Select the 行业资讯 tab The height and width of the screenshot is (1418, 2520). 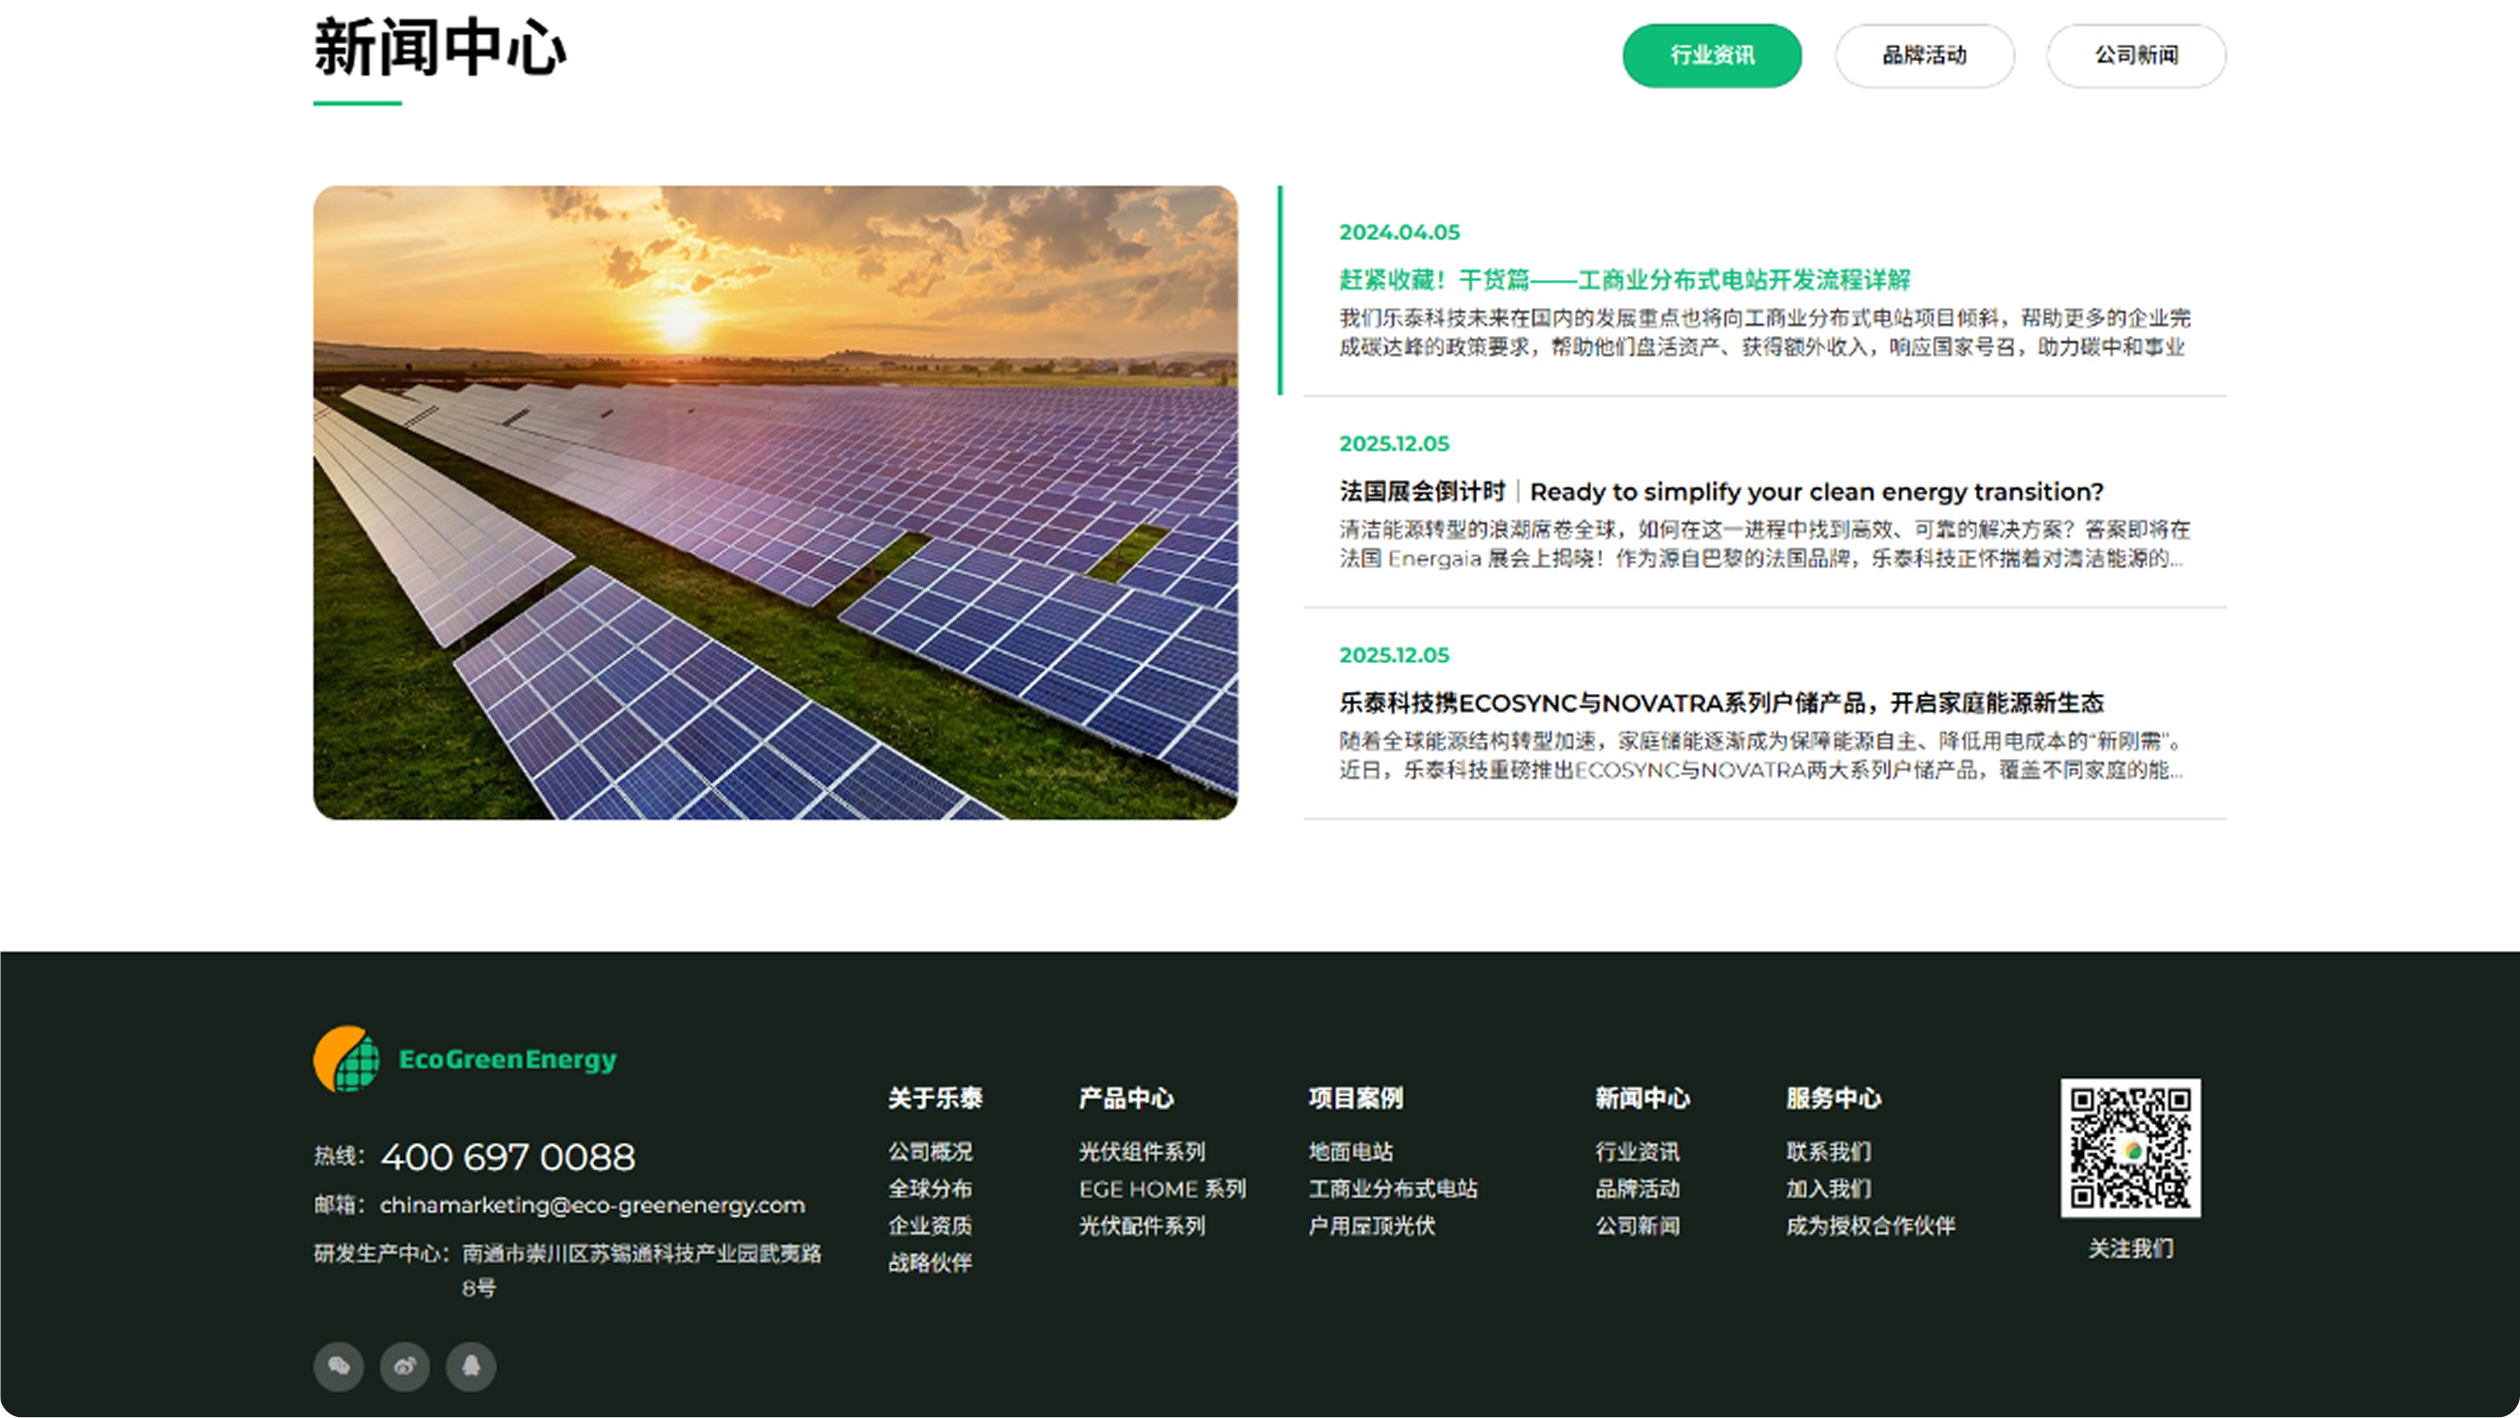tap(1711, 56)
